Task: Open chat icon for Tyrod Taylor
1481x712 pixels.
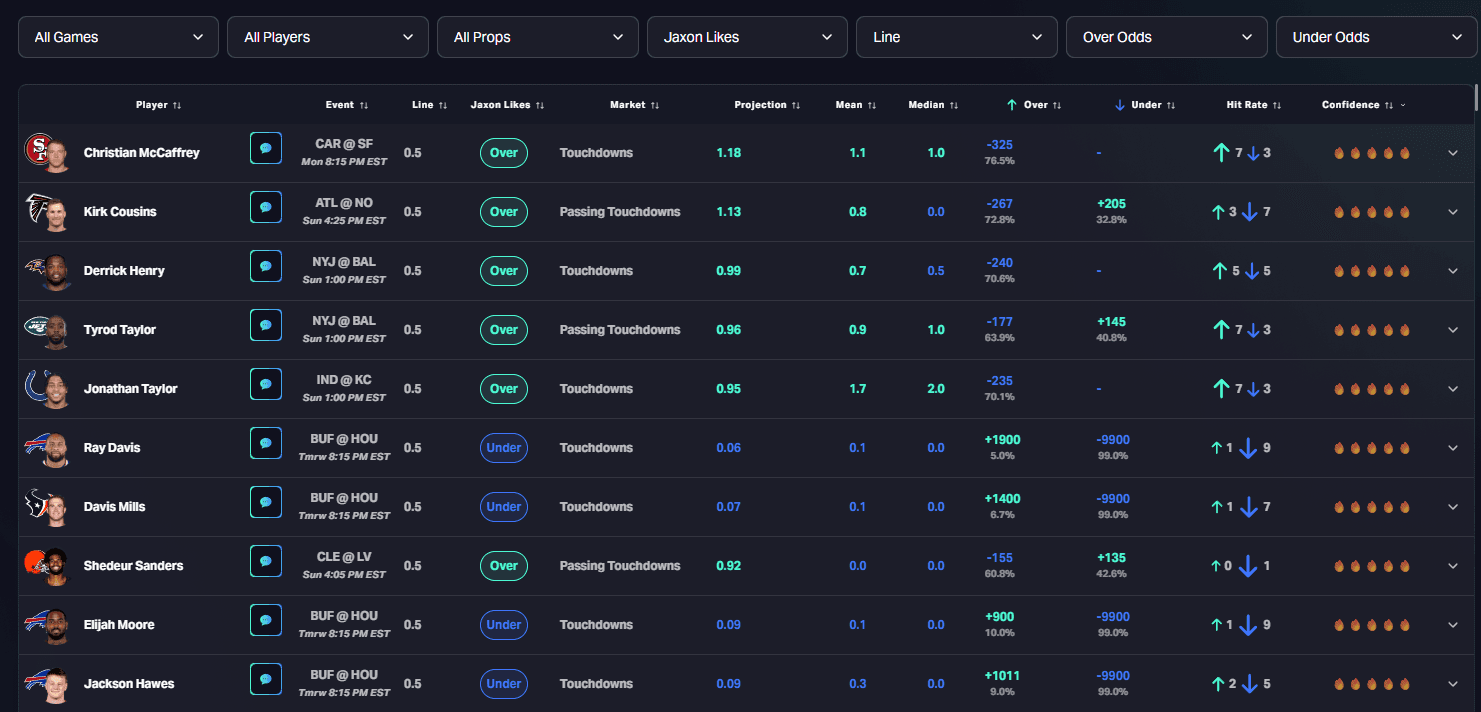Action: pyautogui.click(x=266, y=325)
